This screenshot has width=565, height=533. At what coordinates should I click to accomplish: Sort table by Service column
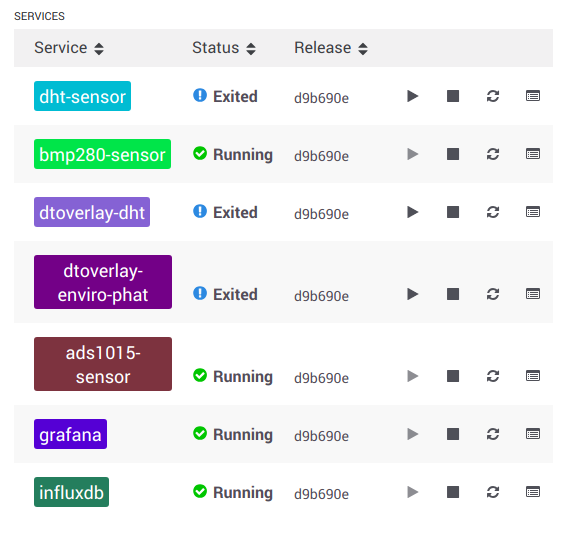click(x=69, y=48)
